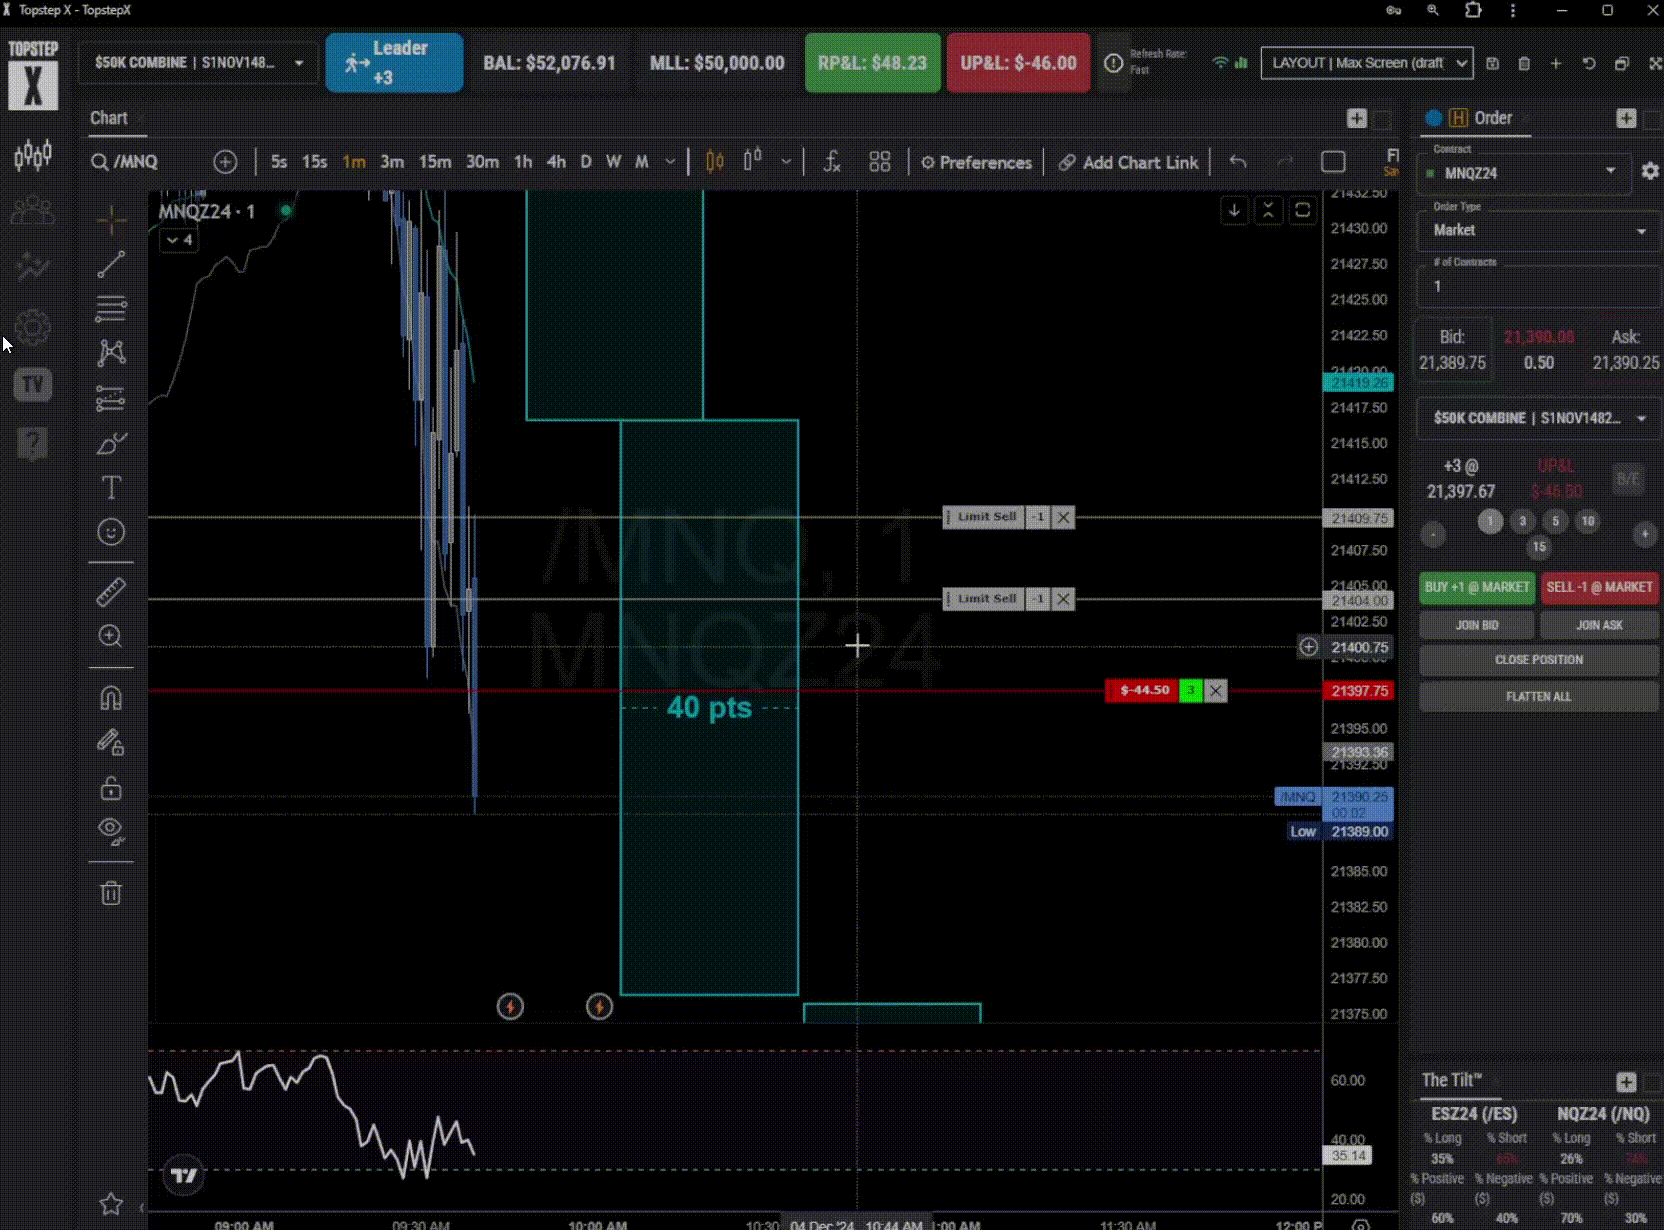Open The Tilt panel tab
This screenshot has width=1664, height=1230.
(1452, 1081)
